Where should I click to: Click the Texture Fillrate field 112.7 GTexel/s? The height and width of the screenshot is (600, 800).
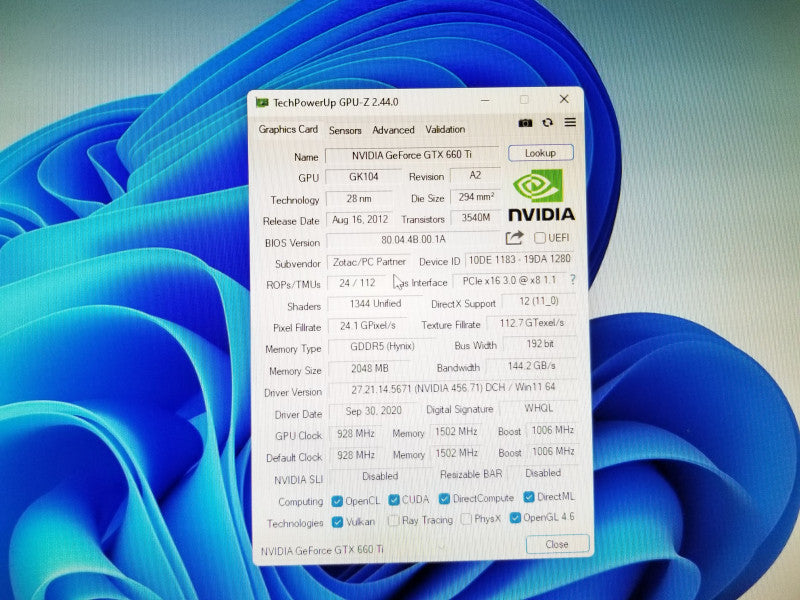pos(532,323)
